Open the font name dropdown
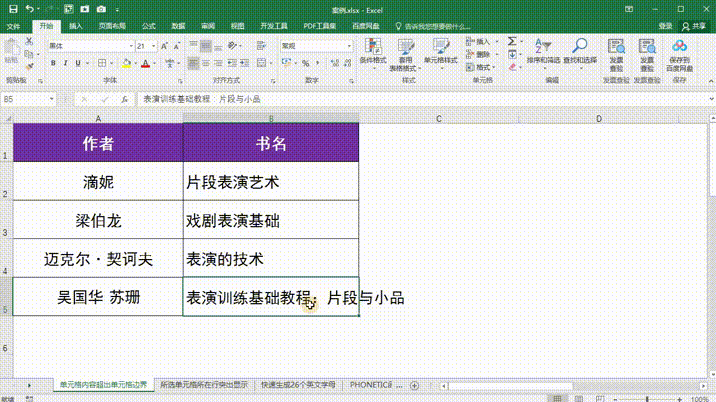 [131, 46]
